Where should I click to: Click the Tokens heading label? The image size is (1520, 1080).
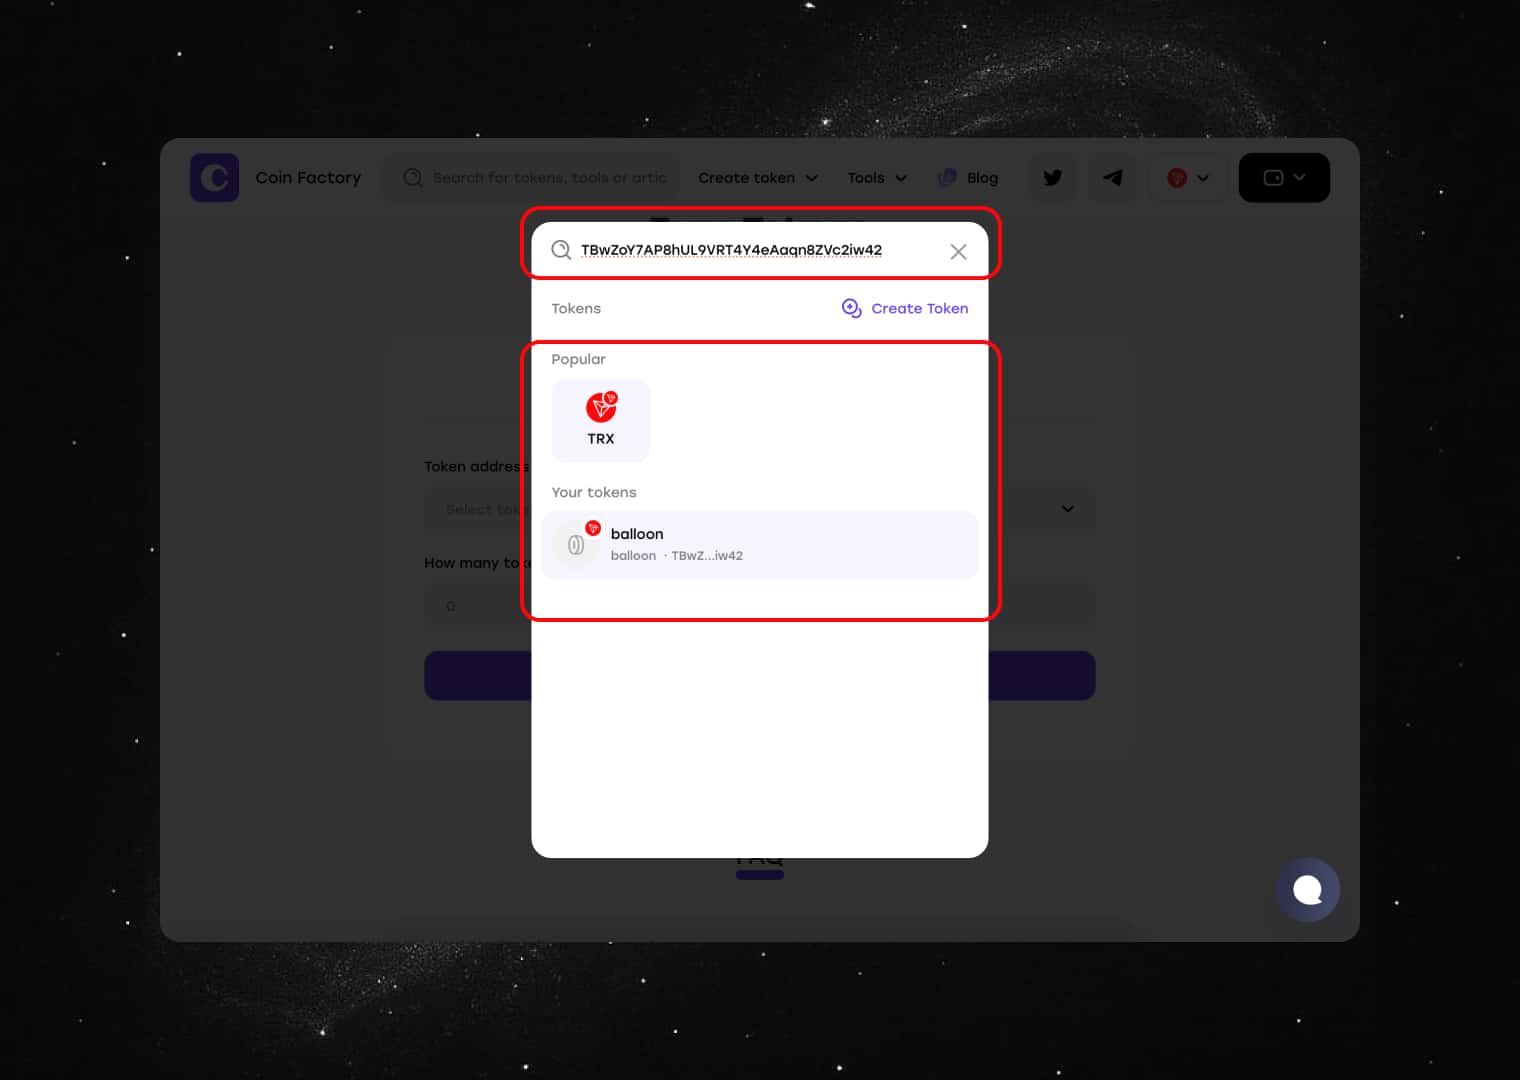(576, 308)
